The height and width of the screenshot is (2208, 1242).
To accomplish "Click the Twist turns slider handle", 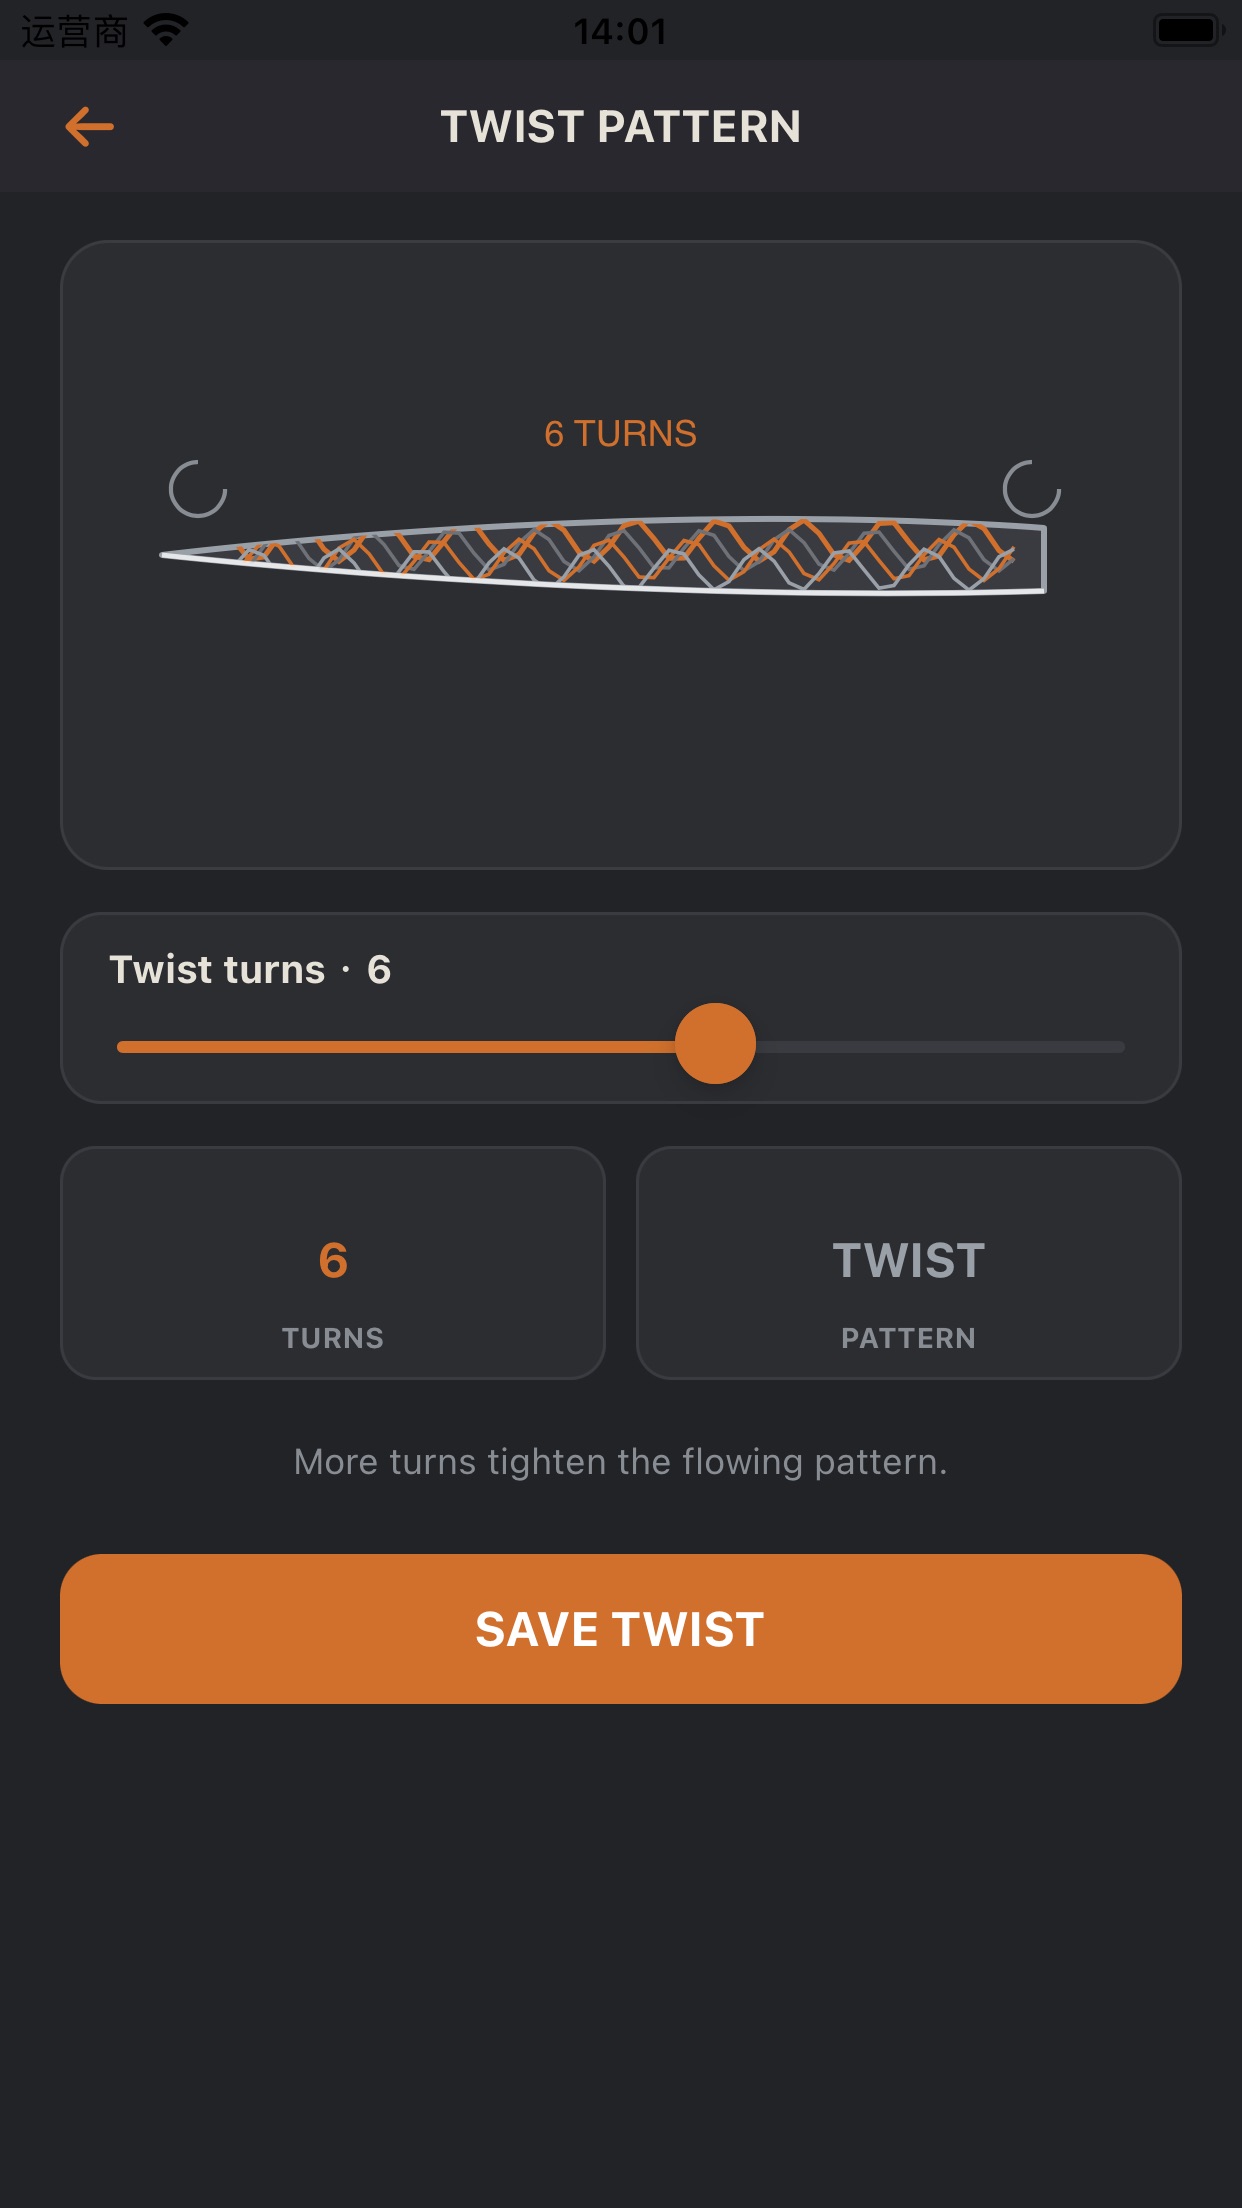I will coord(715,1044).
